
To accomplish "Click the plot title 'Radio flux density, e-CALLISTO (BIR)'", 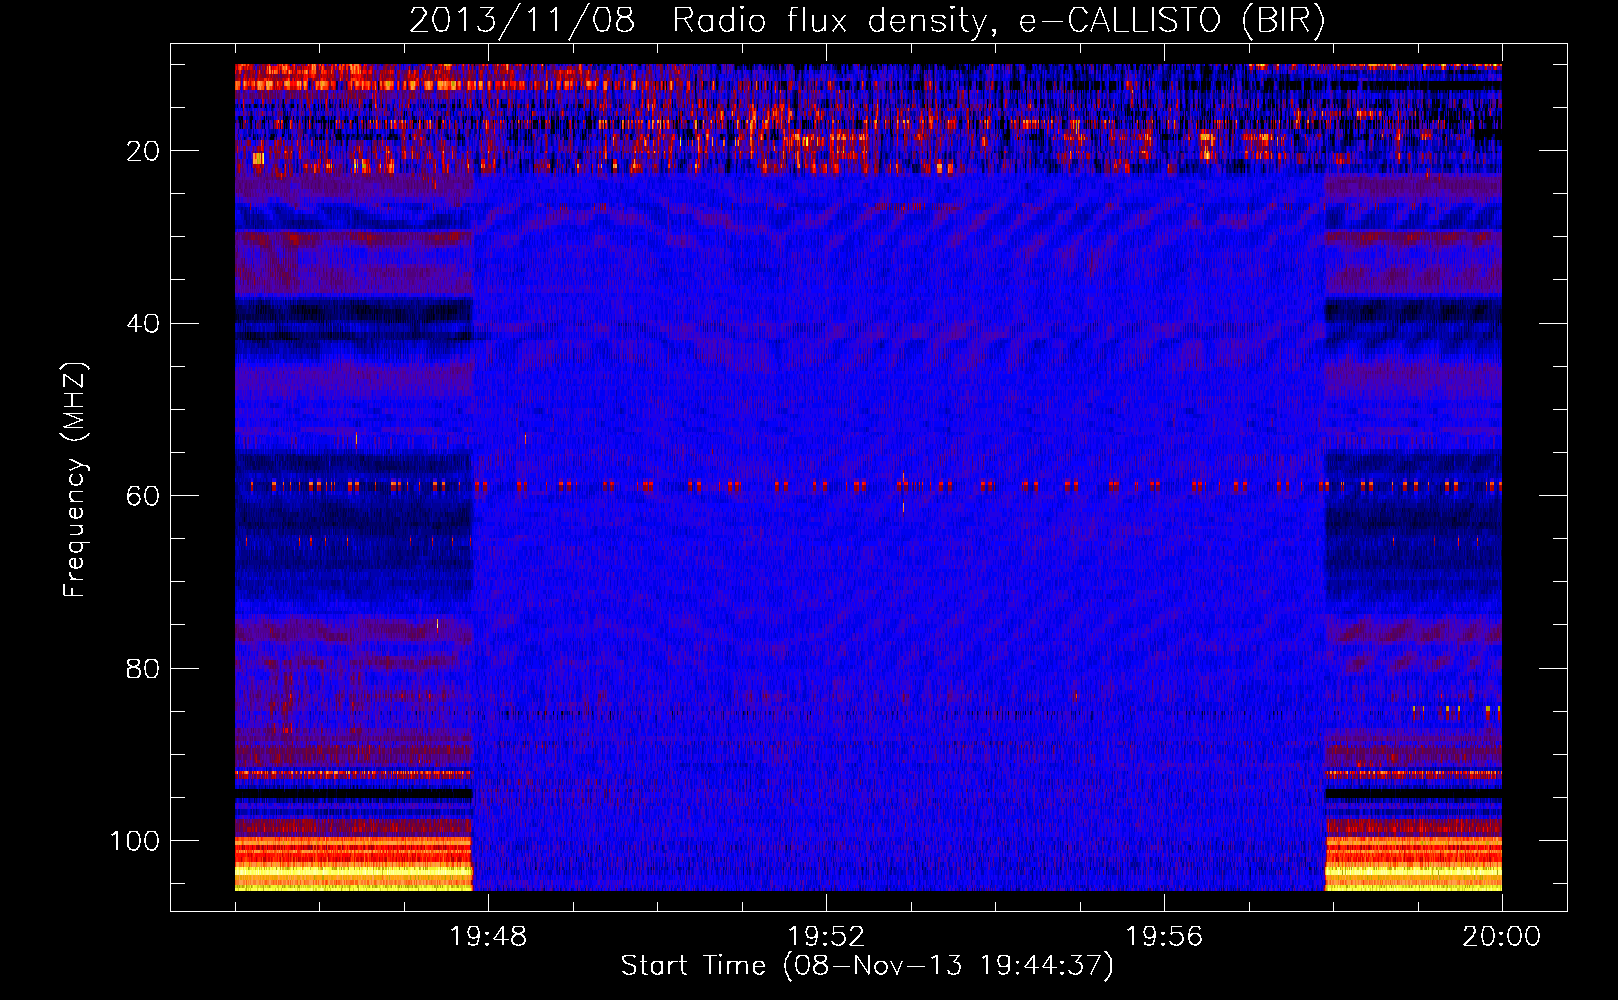I will 999,21.
